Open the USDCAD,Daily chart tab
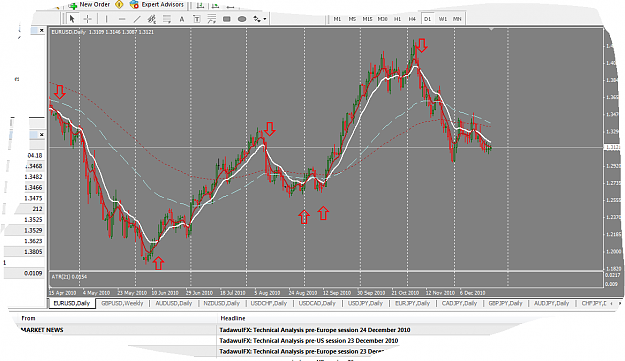This screenshot has height=361, width=625. pyautogui.click(x=317, y=303)
